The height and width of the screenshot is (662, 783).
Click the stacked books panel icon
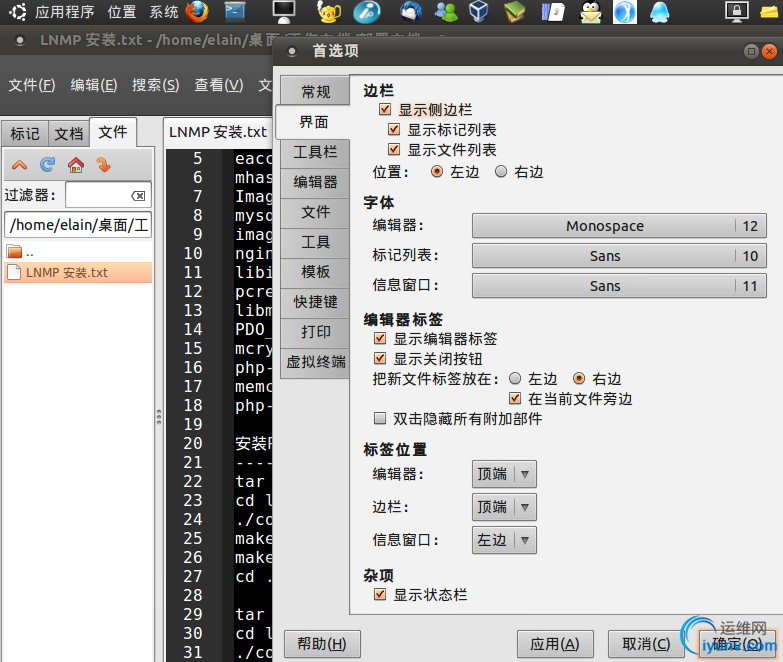click(514, 11)
